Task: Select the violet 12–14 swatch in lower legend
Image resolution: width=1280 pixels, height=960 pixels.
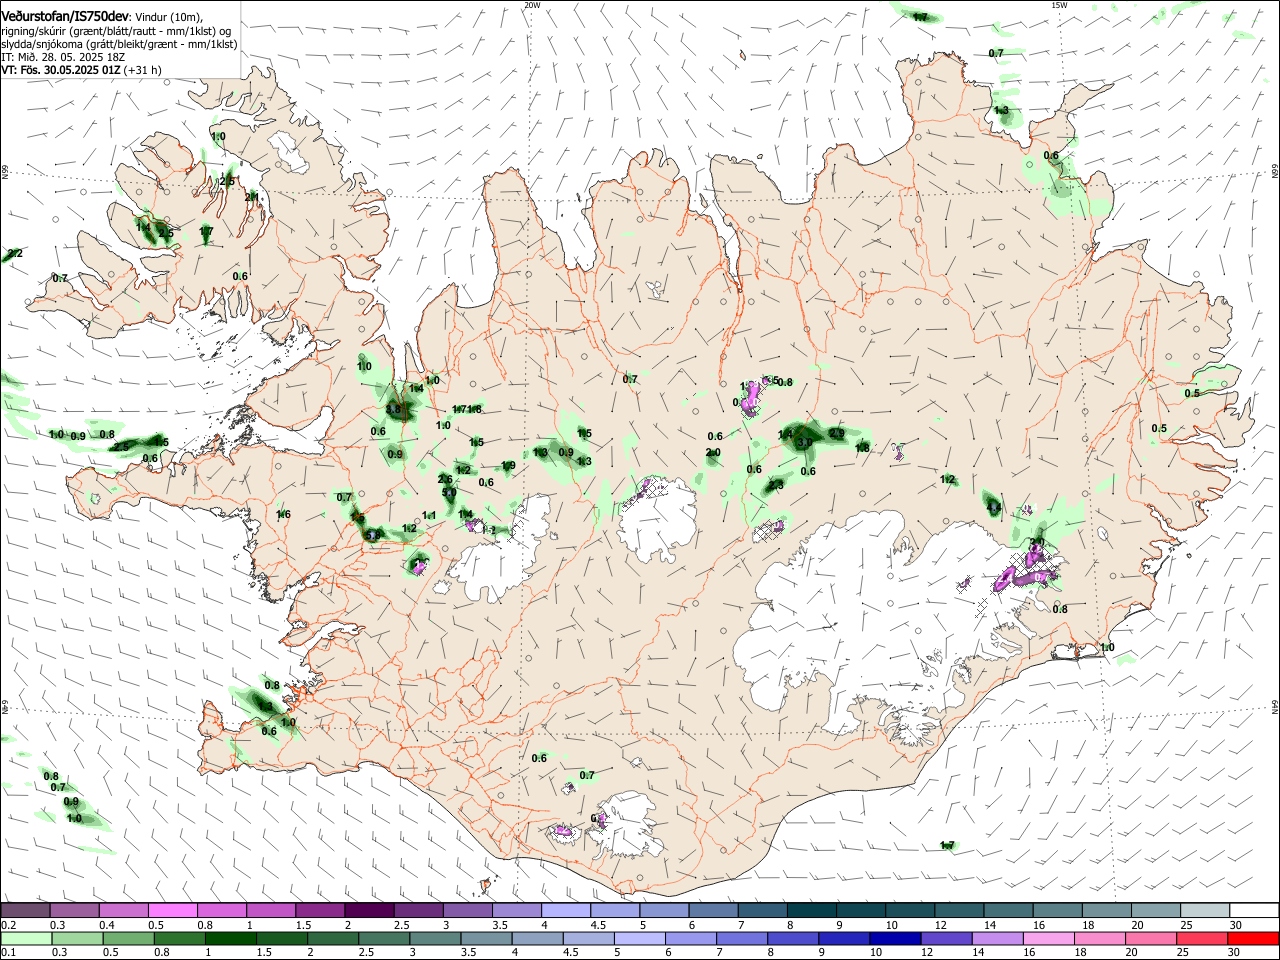Action: point(946,938)
